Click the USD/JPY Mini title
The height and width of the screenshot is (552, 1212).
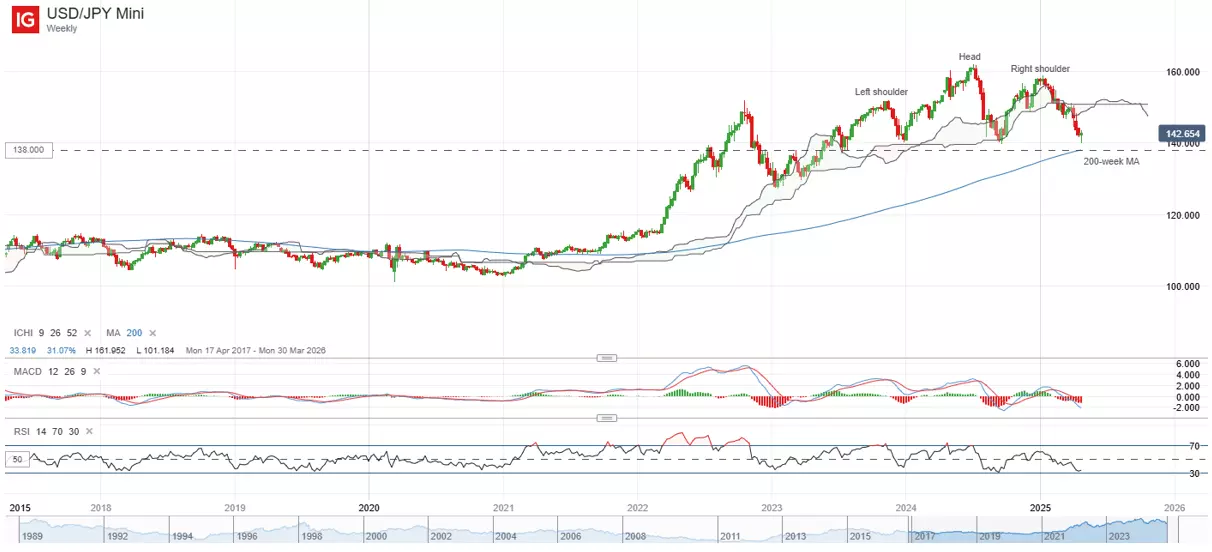click(x=95, y=14)
